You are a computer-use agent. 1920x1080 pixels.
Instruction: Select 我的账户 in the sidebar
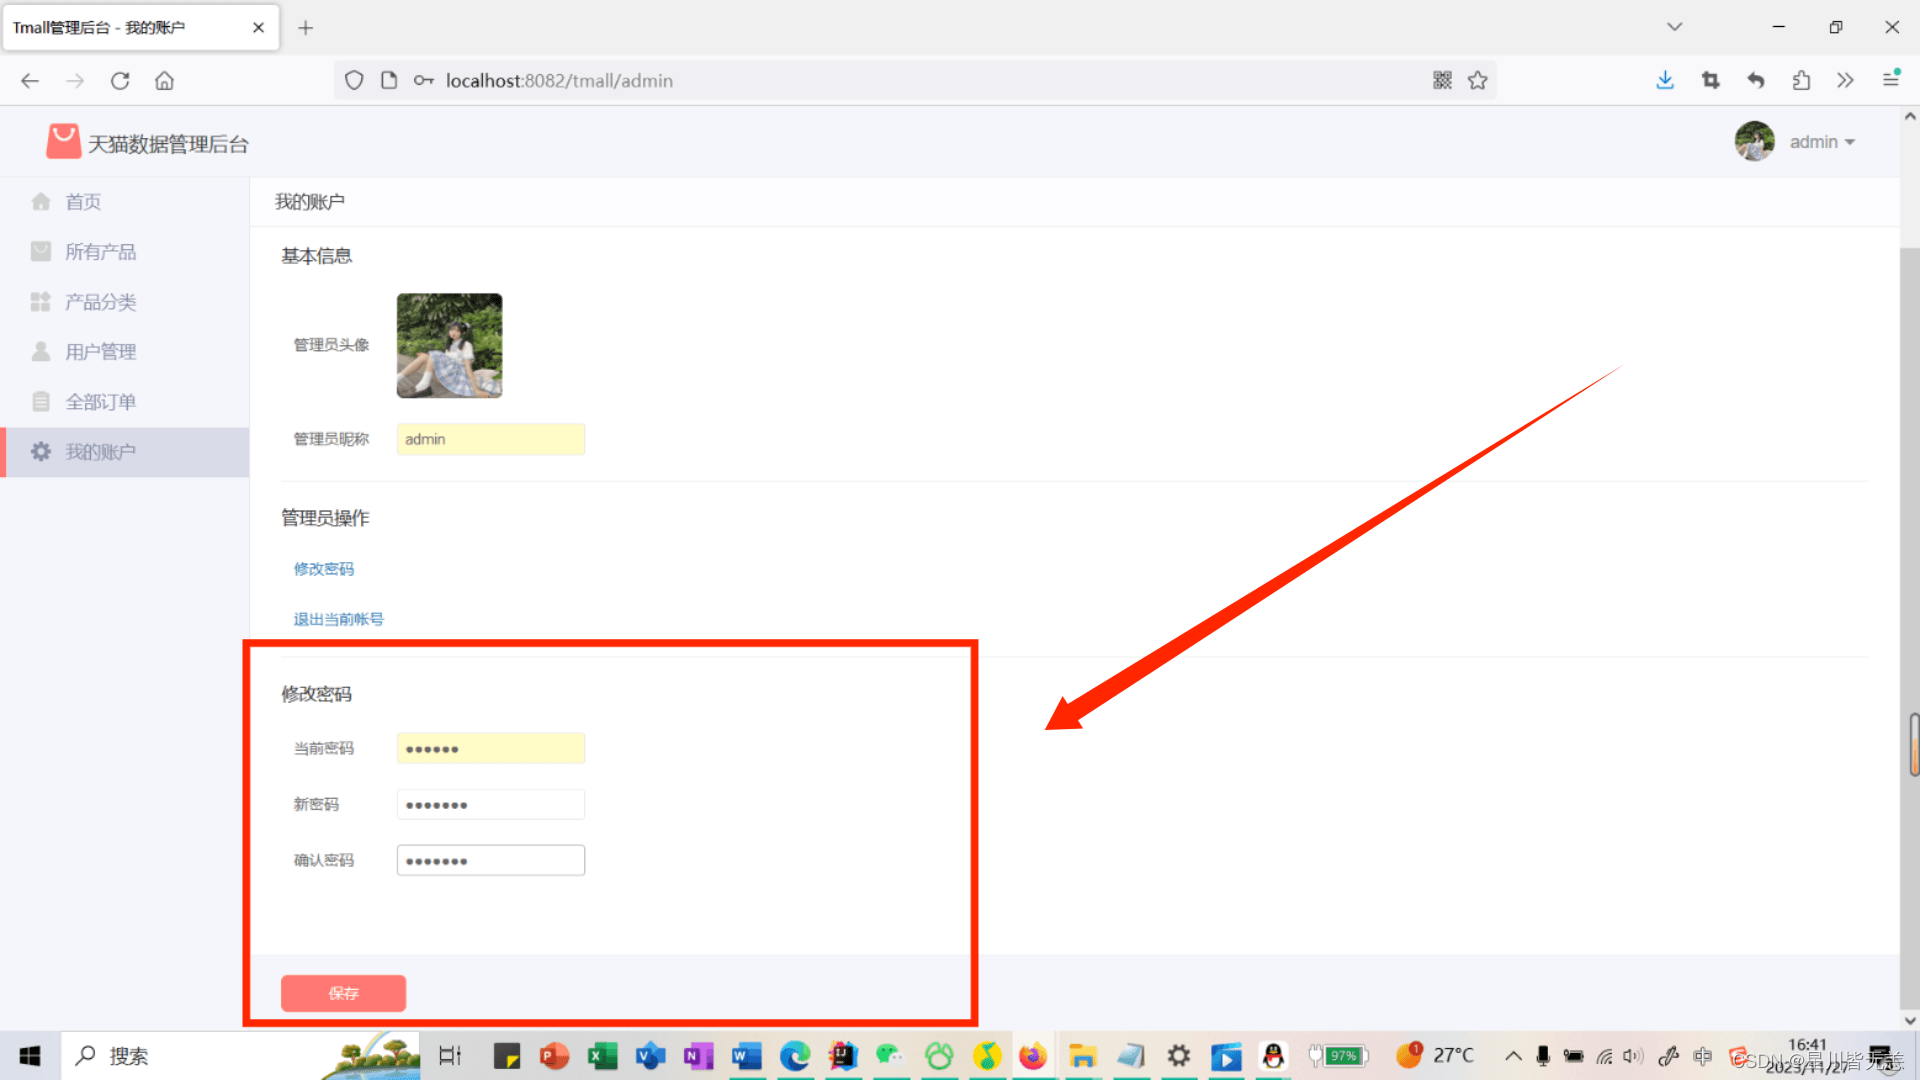click(x=124, y=452)
